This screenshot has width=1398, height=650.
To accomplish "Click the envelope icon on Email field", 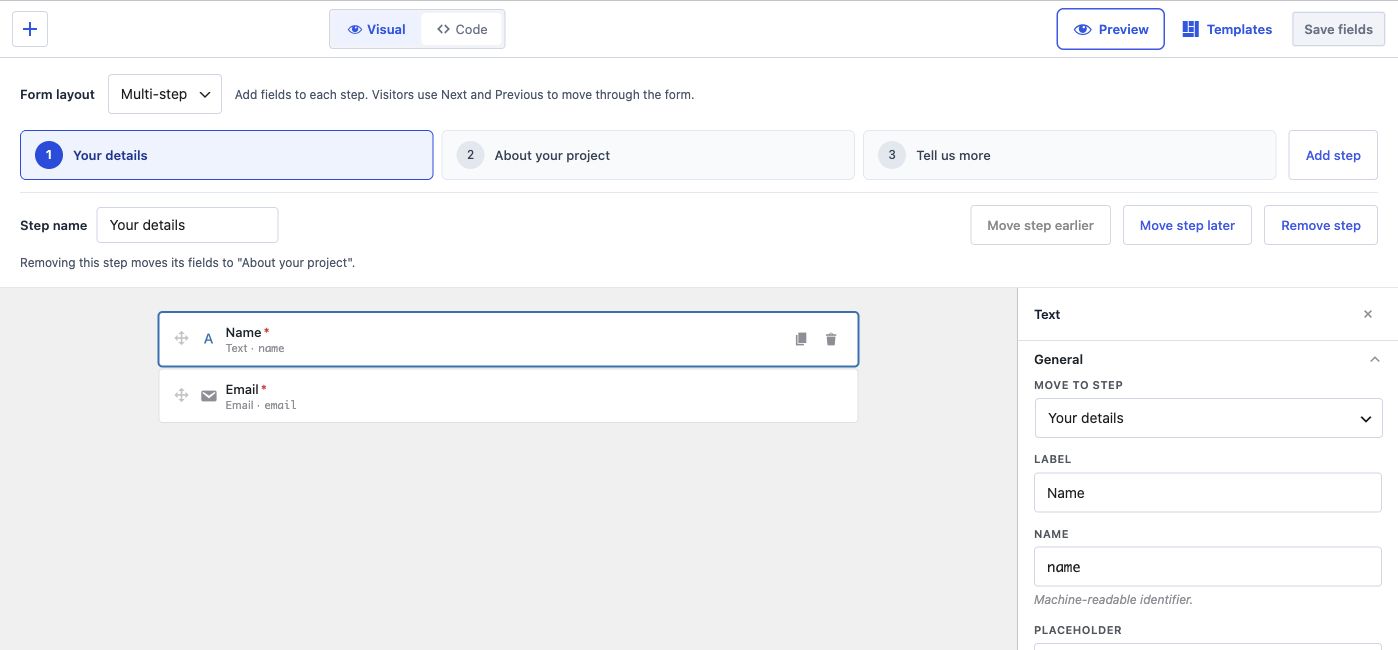I will click(209, 396).
